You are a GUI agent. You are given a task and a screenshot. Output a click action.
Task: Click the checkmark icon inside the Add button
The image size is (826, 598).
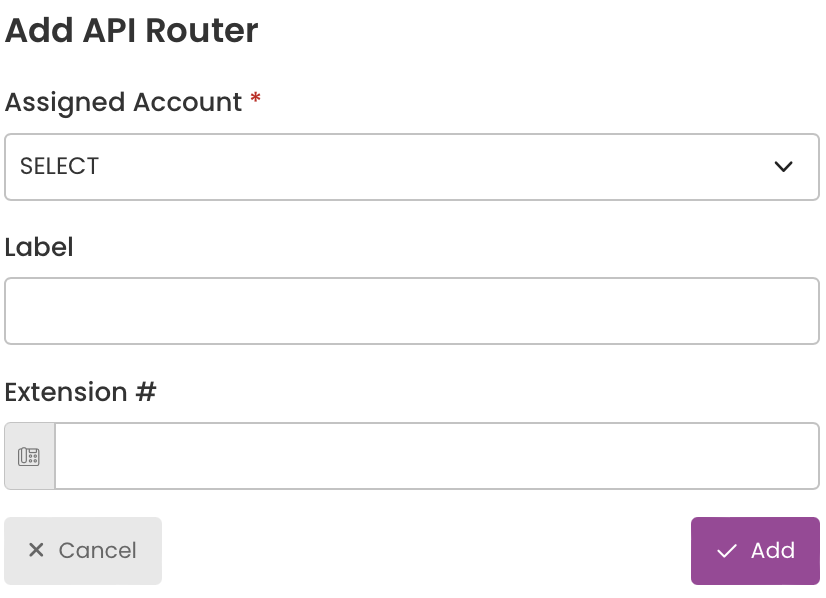(x=726, y=551)
